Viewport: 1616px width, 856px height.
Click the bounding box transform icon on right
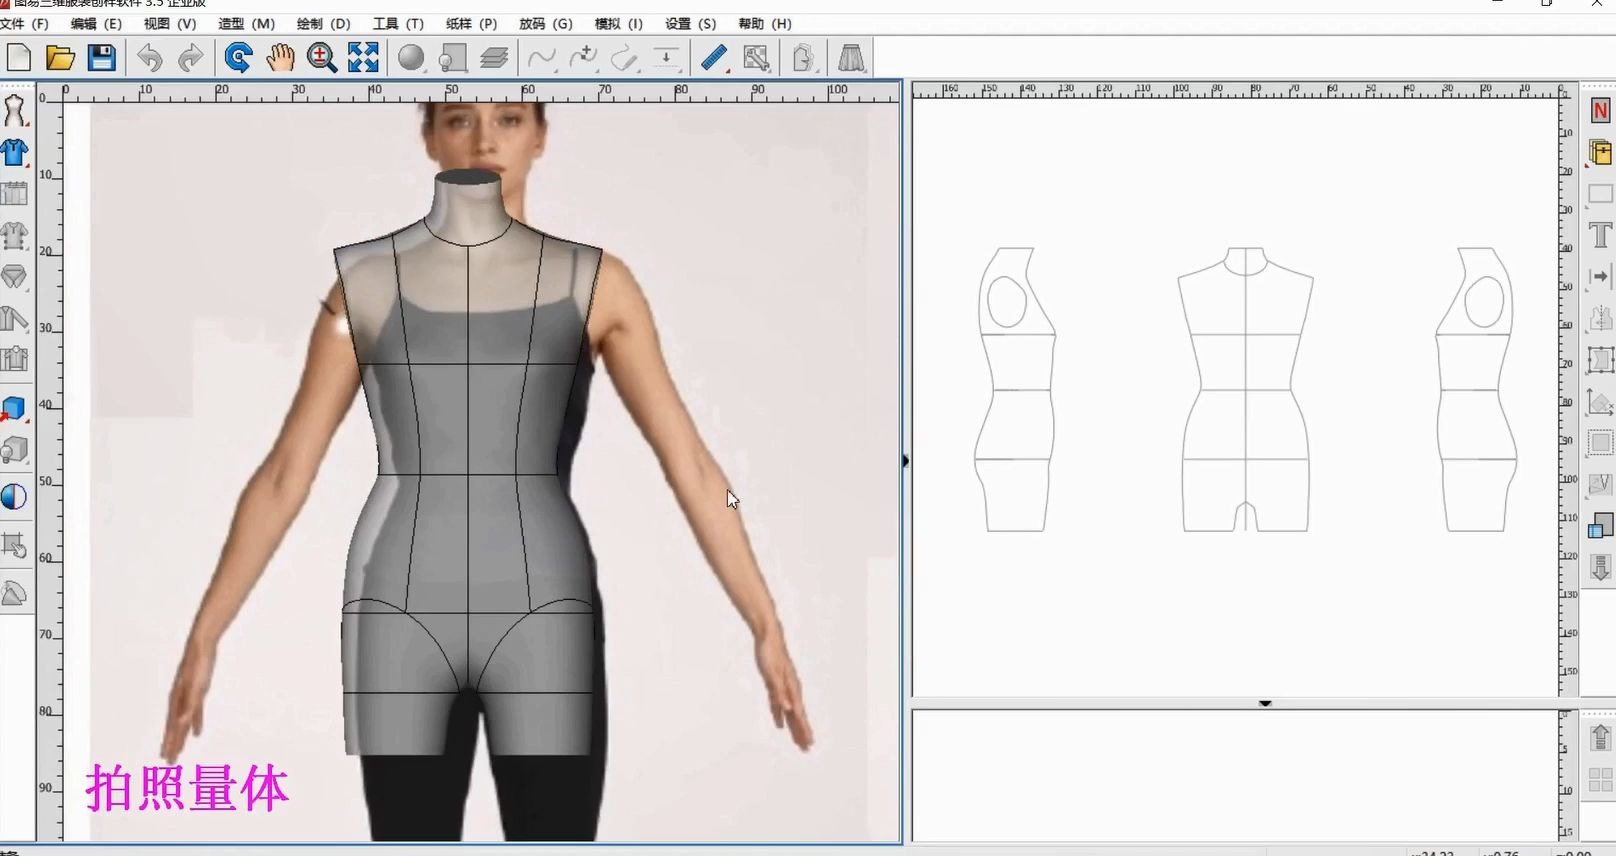point(1600,360)
